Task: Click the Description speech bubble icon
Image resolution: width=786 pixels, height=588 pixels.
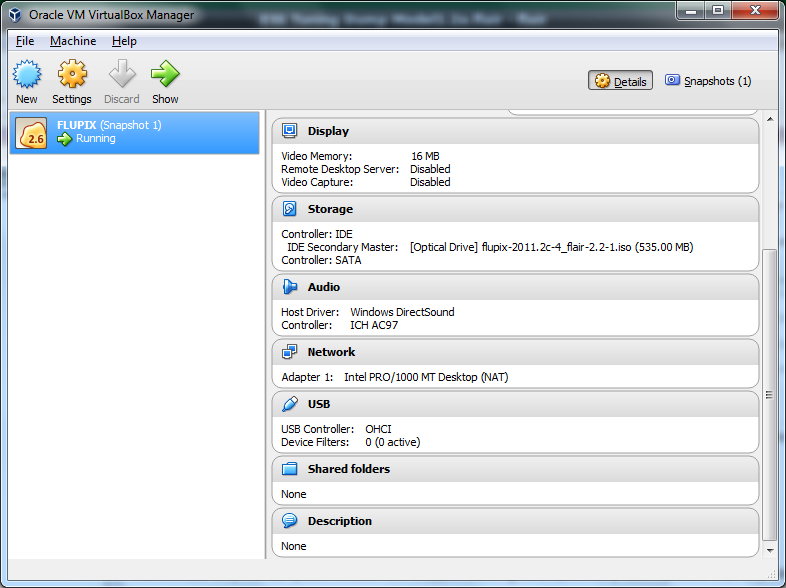Action: (x=289, y=521)
